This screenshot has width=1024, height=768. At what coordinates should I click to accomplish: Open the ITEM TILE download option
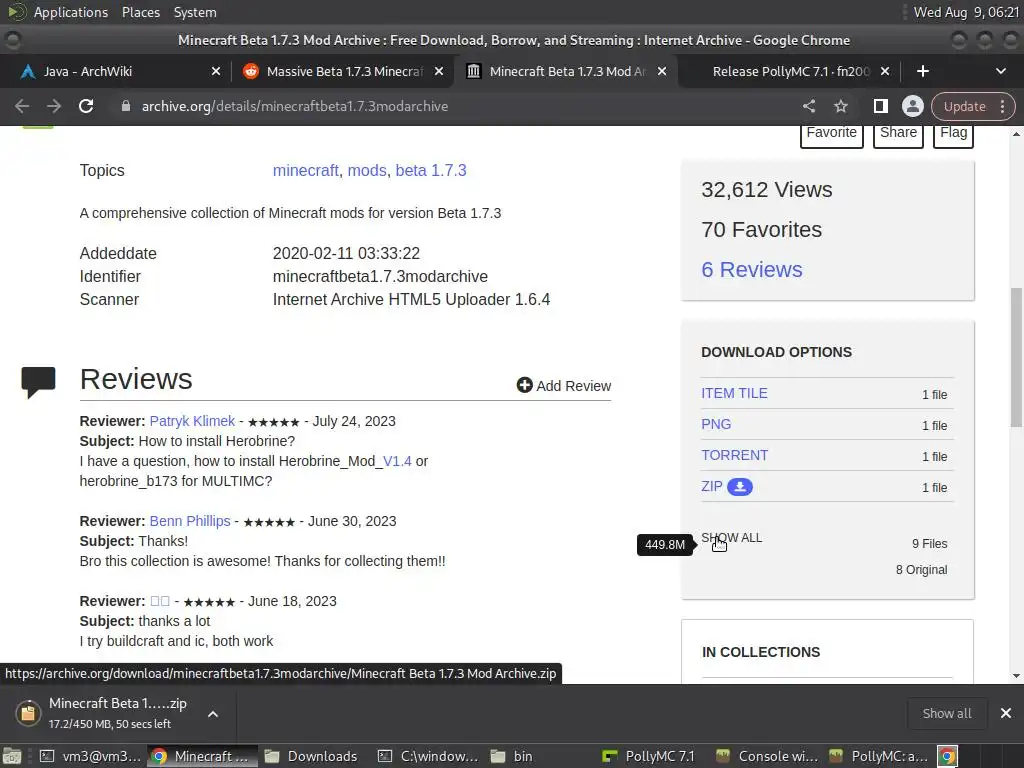(x=734, y=393)
